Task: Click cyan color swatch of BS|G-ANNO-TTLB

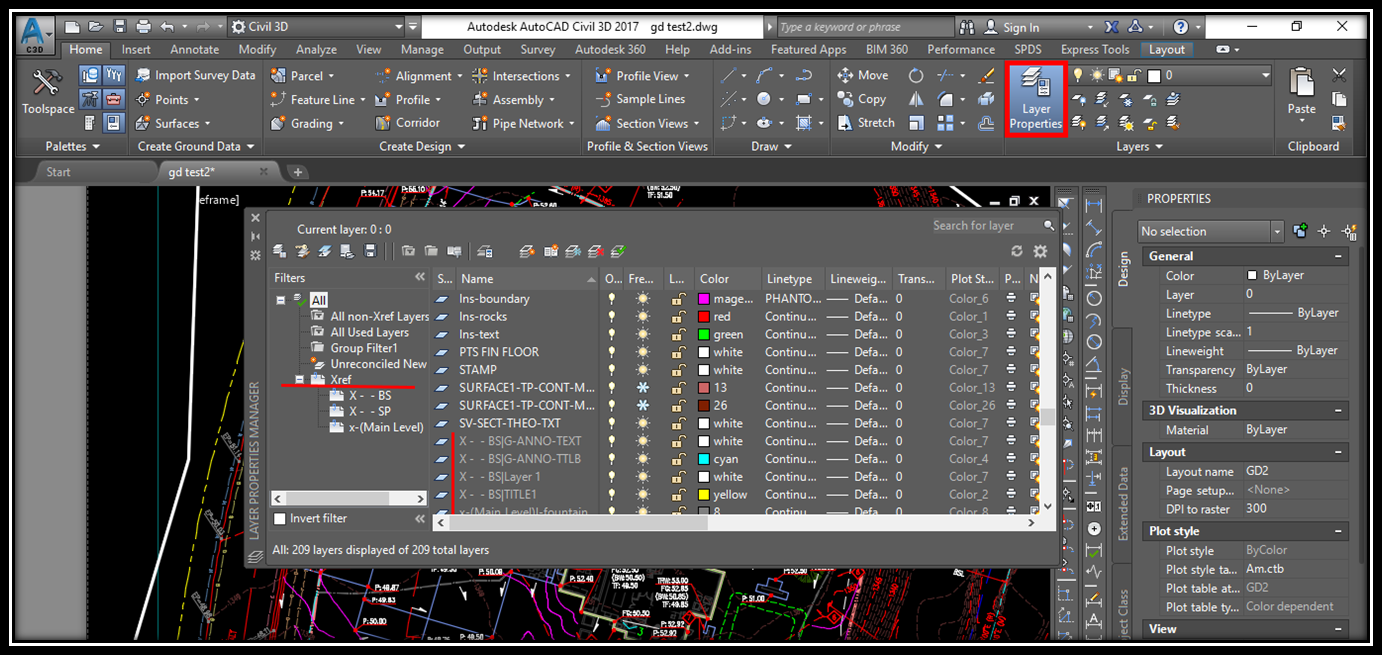Action: coord(704,459)
